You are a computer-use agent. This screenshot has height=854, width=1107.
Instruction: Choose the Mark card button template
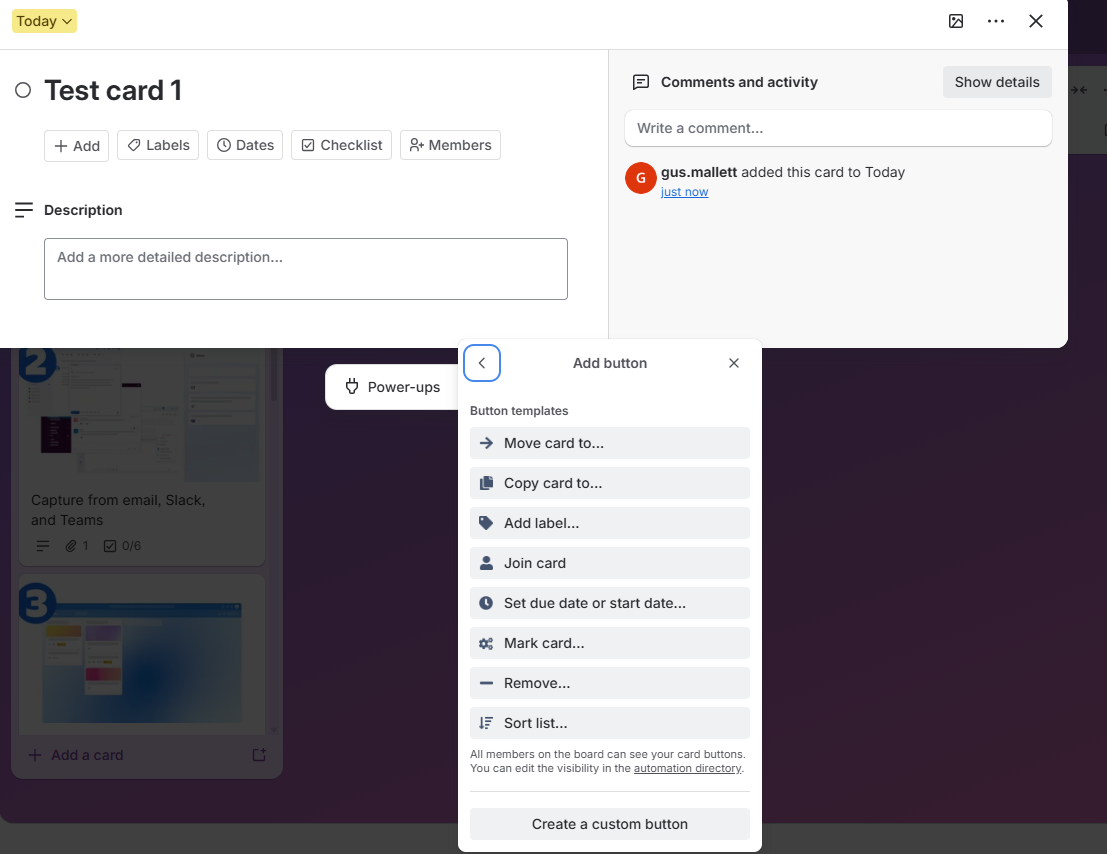point(609,643)
